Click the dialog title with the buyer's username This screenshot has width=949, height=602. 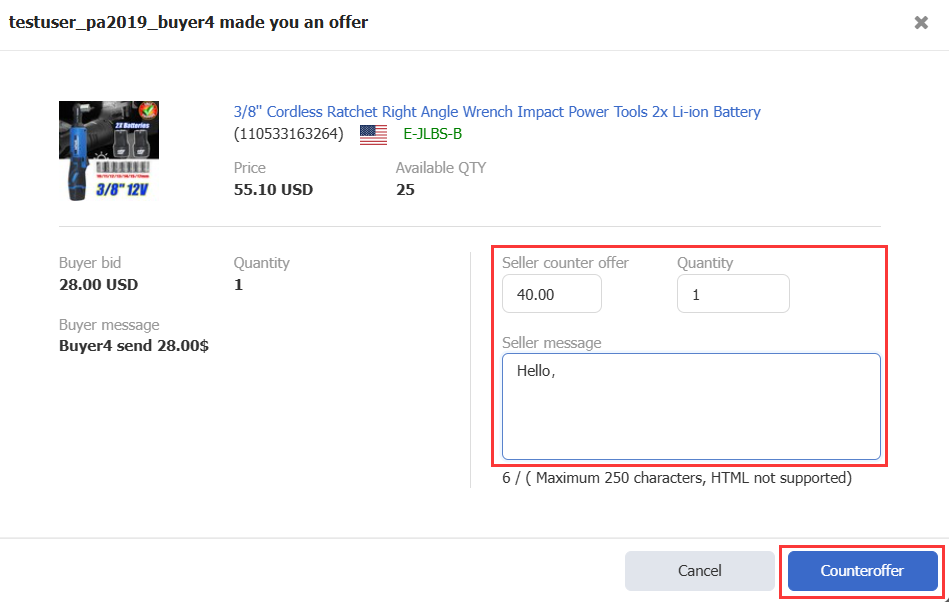coord(188,22)
